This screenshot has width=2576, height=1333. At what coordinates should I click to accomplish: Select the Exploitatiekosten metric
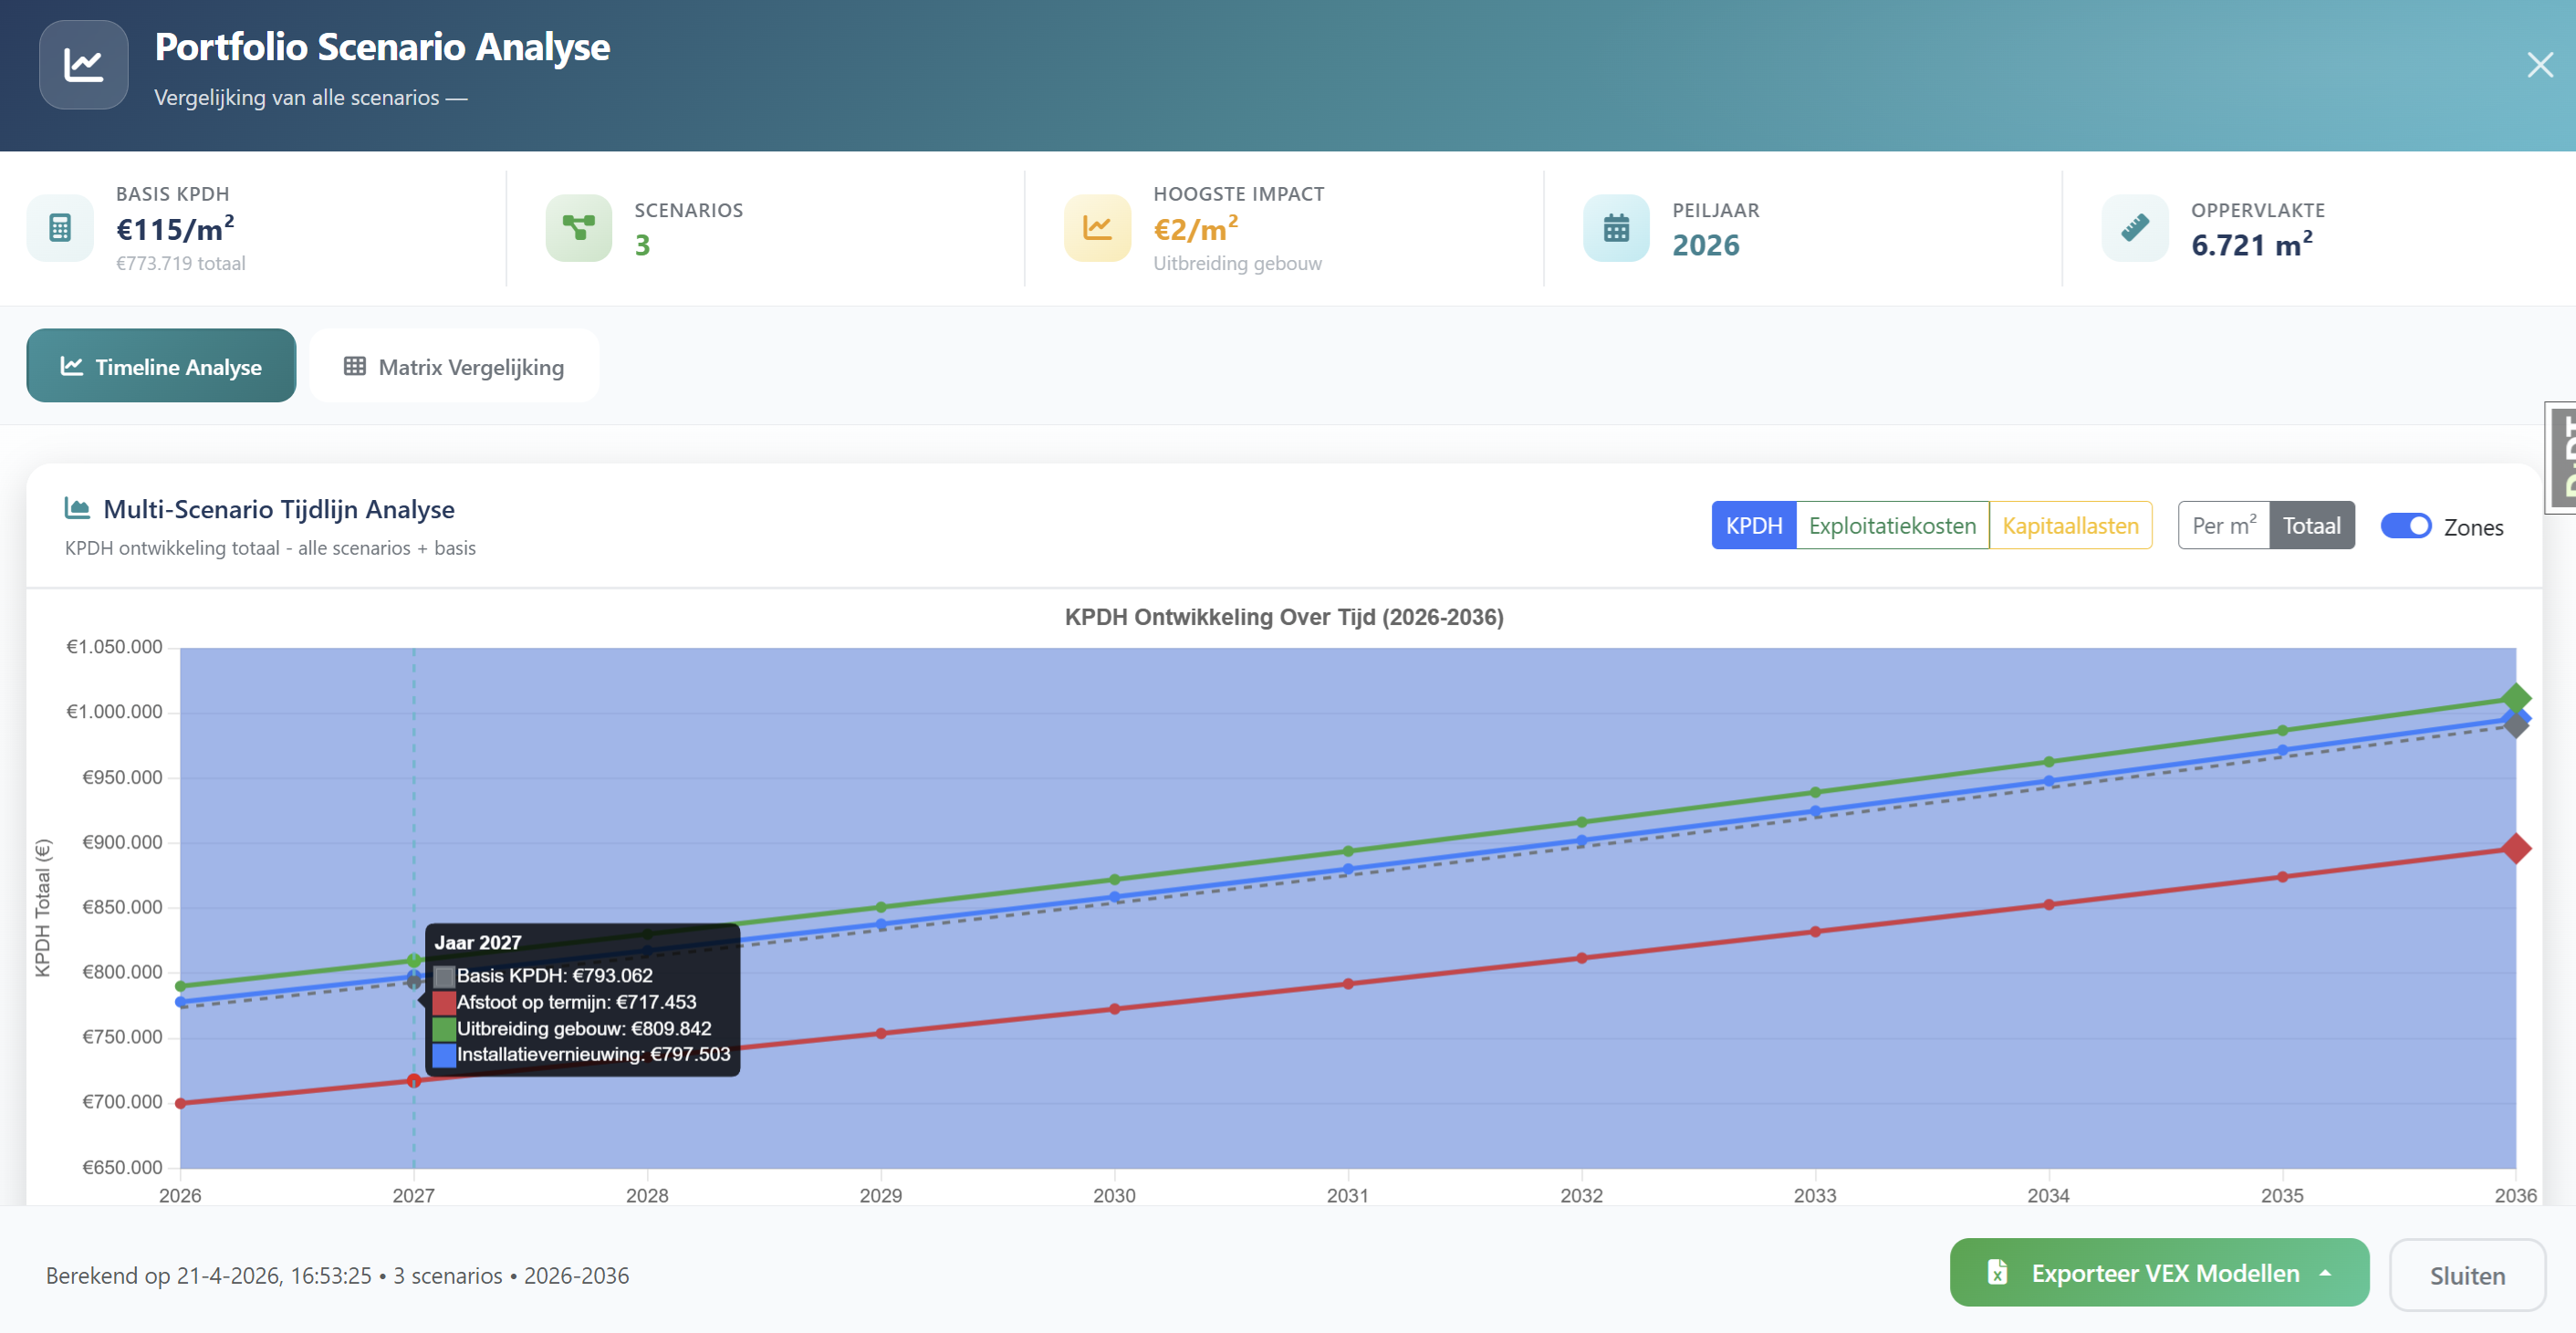point(1892,524)
